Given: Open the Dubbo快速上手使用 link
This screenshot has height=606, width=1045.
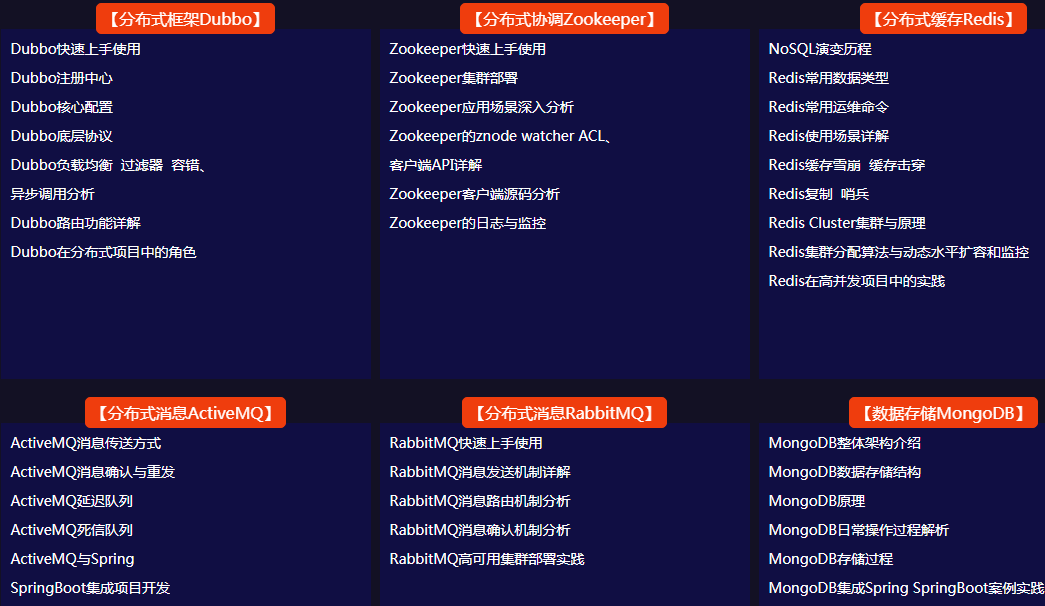Looking at the screenshot, I should [x=76, y=49].
